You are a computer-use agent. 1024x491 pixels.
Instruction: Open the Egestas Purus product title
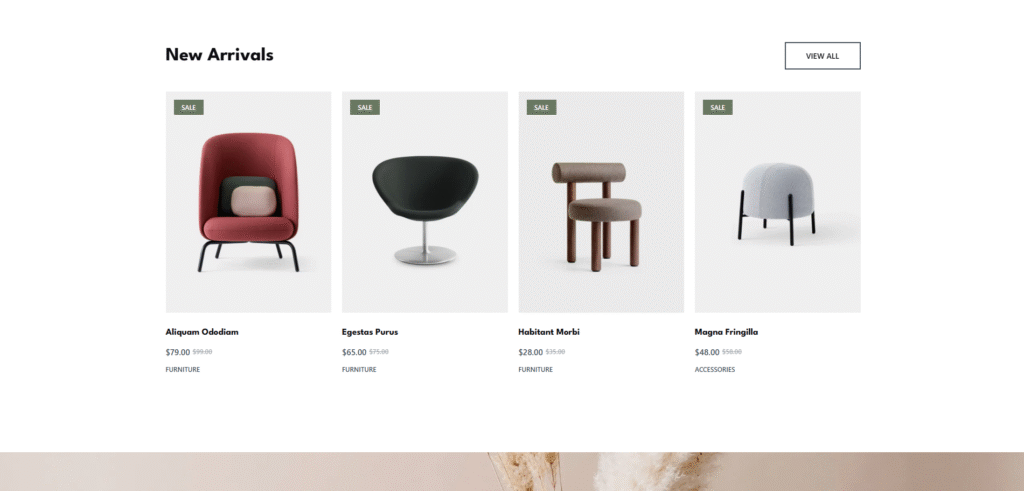(x=370, y=332)
